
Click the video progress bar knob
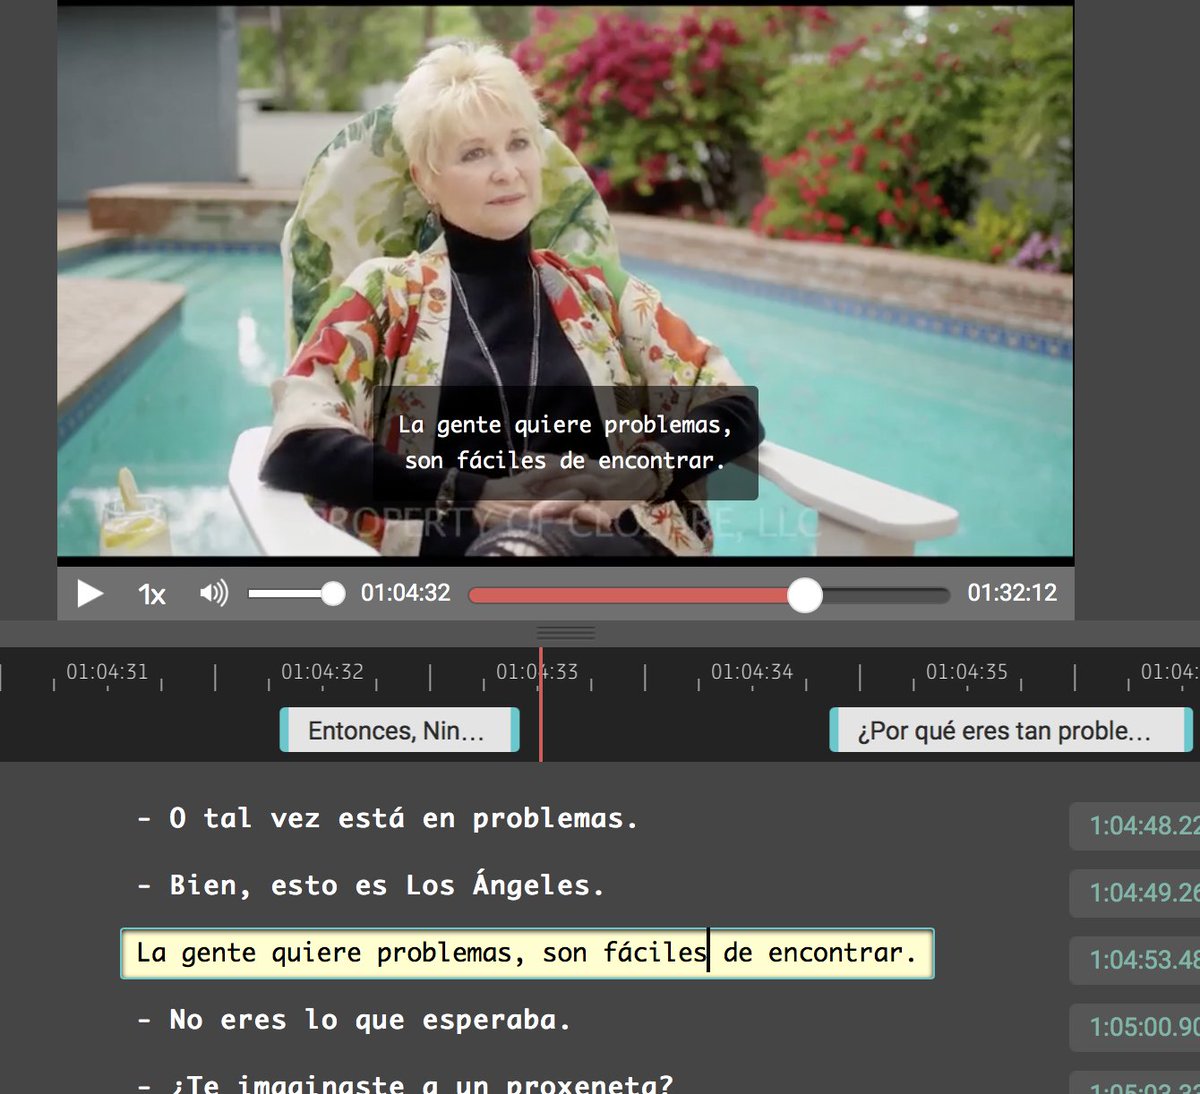(x=804, y=595)
